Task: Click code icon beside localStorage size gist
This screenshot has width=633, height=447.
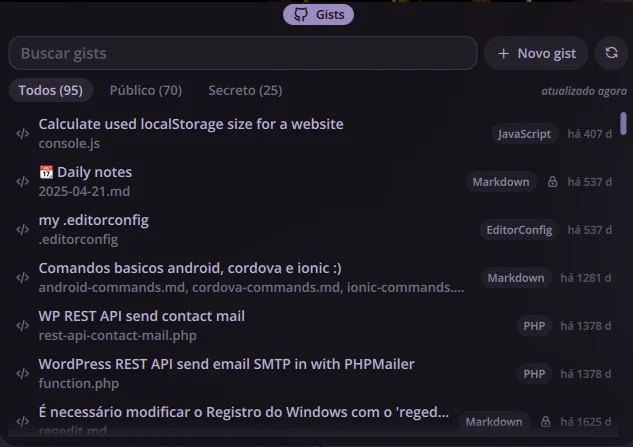Action: pyautogui.click(x=23, y=134)
